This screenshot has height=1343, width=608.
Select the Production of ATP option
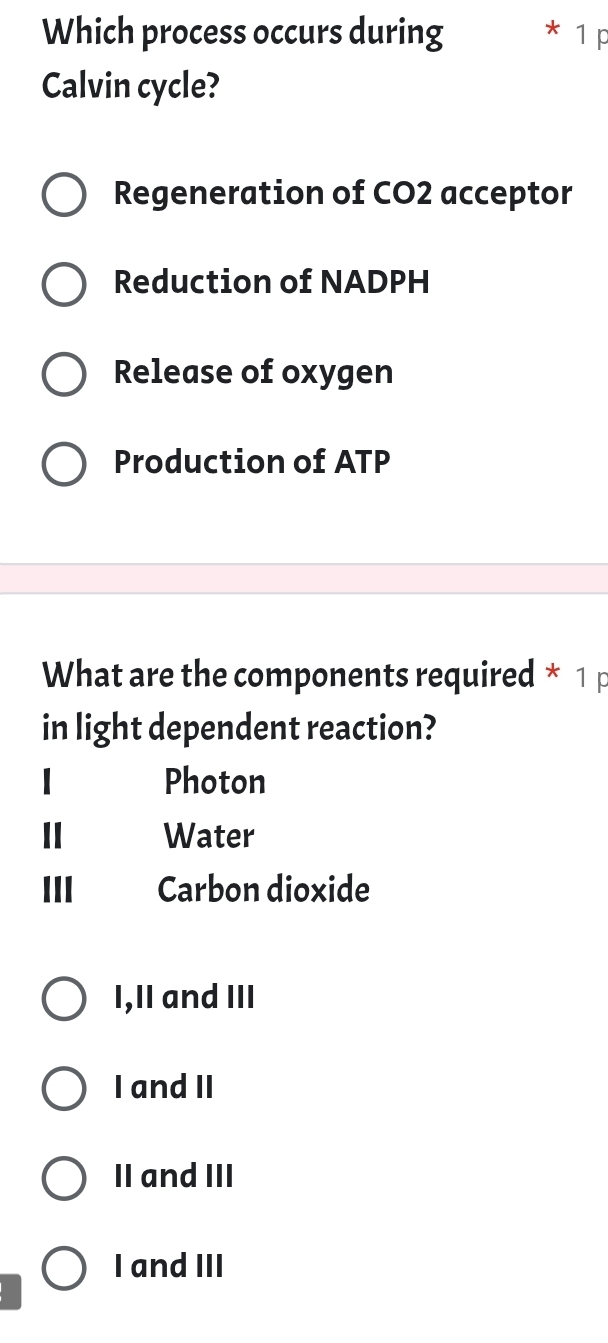click(x=64, y=463)
